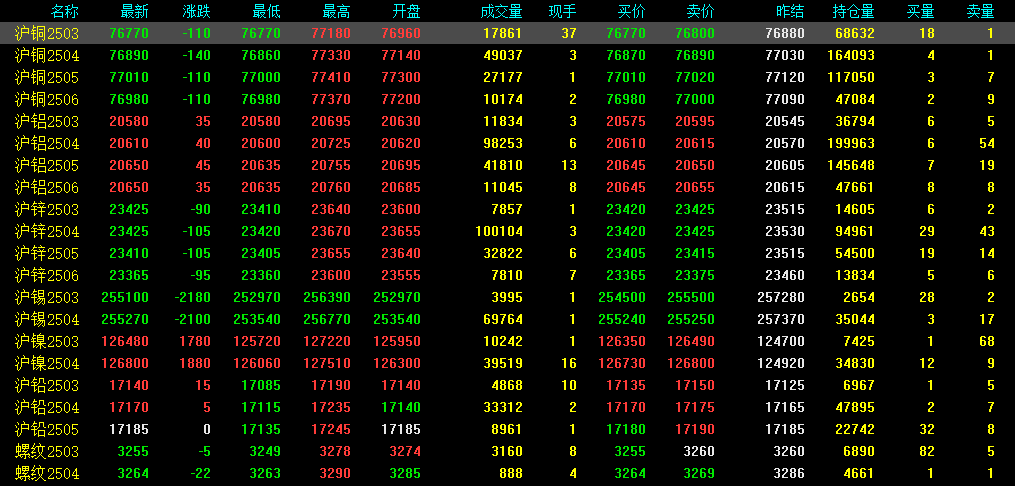
Task: Click 沪锌2504 volume 100104
Action: coord(499,232)
